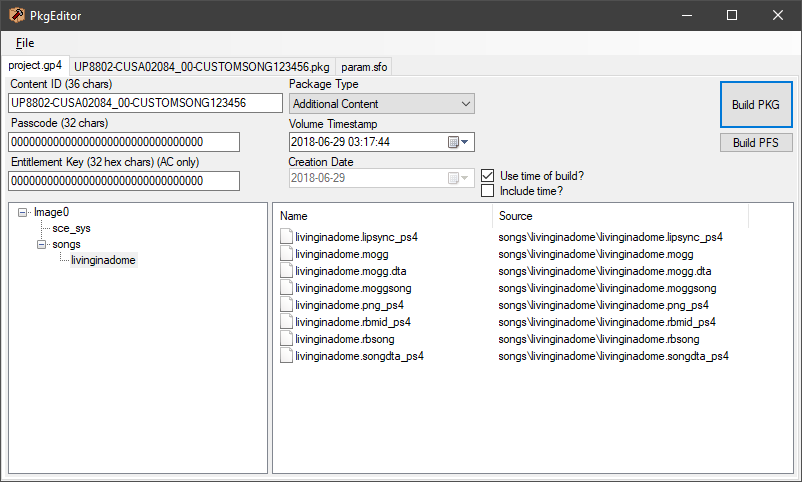Click file icon for livinginadome.png_ps4
The width and height of the screenshot is (802, 482).
(x=286, y=305)
